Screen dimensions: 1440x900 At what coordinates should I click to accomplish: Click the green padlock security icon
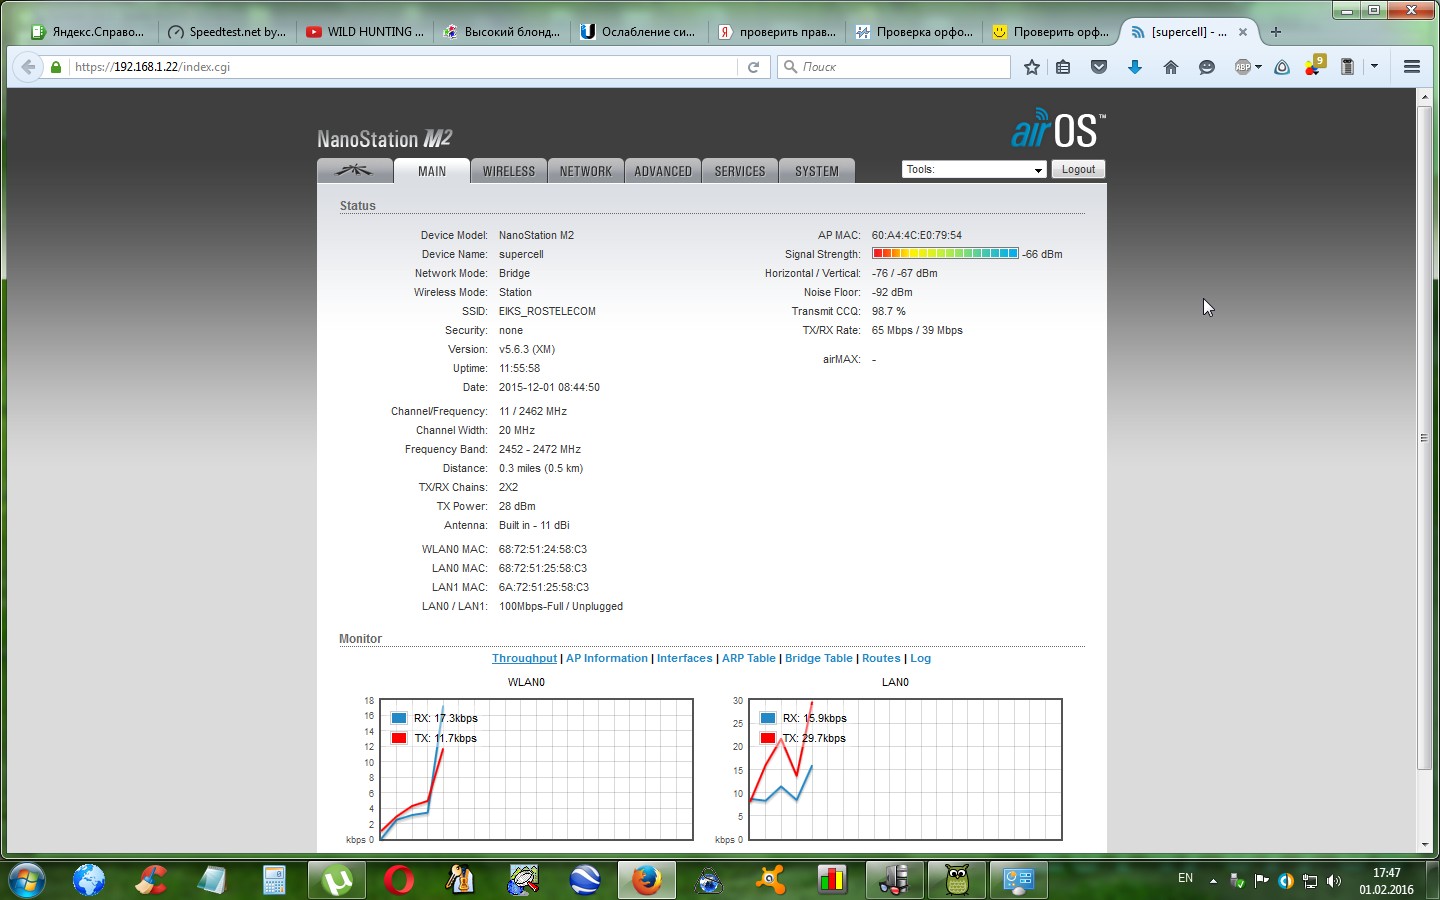[x=57, y=67]
